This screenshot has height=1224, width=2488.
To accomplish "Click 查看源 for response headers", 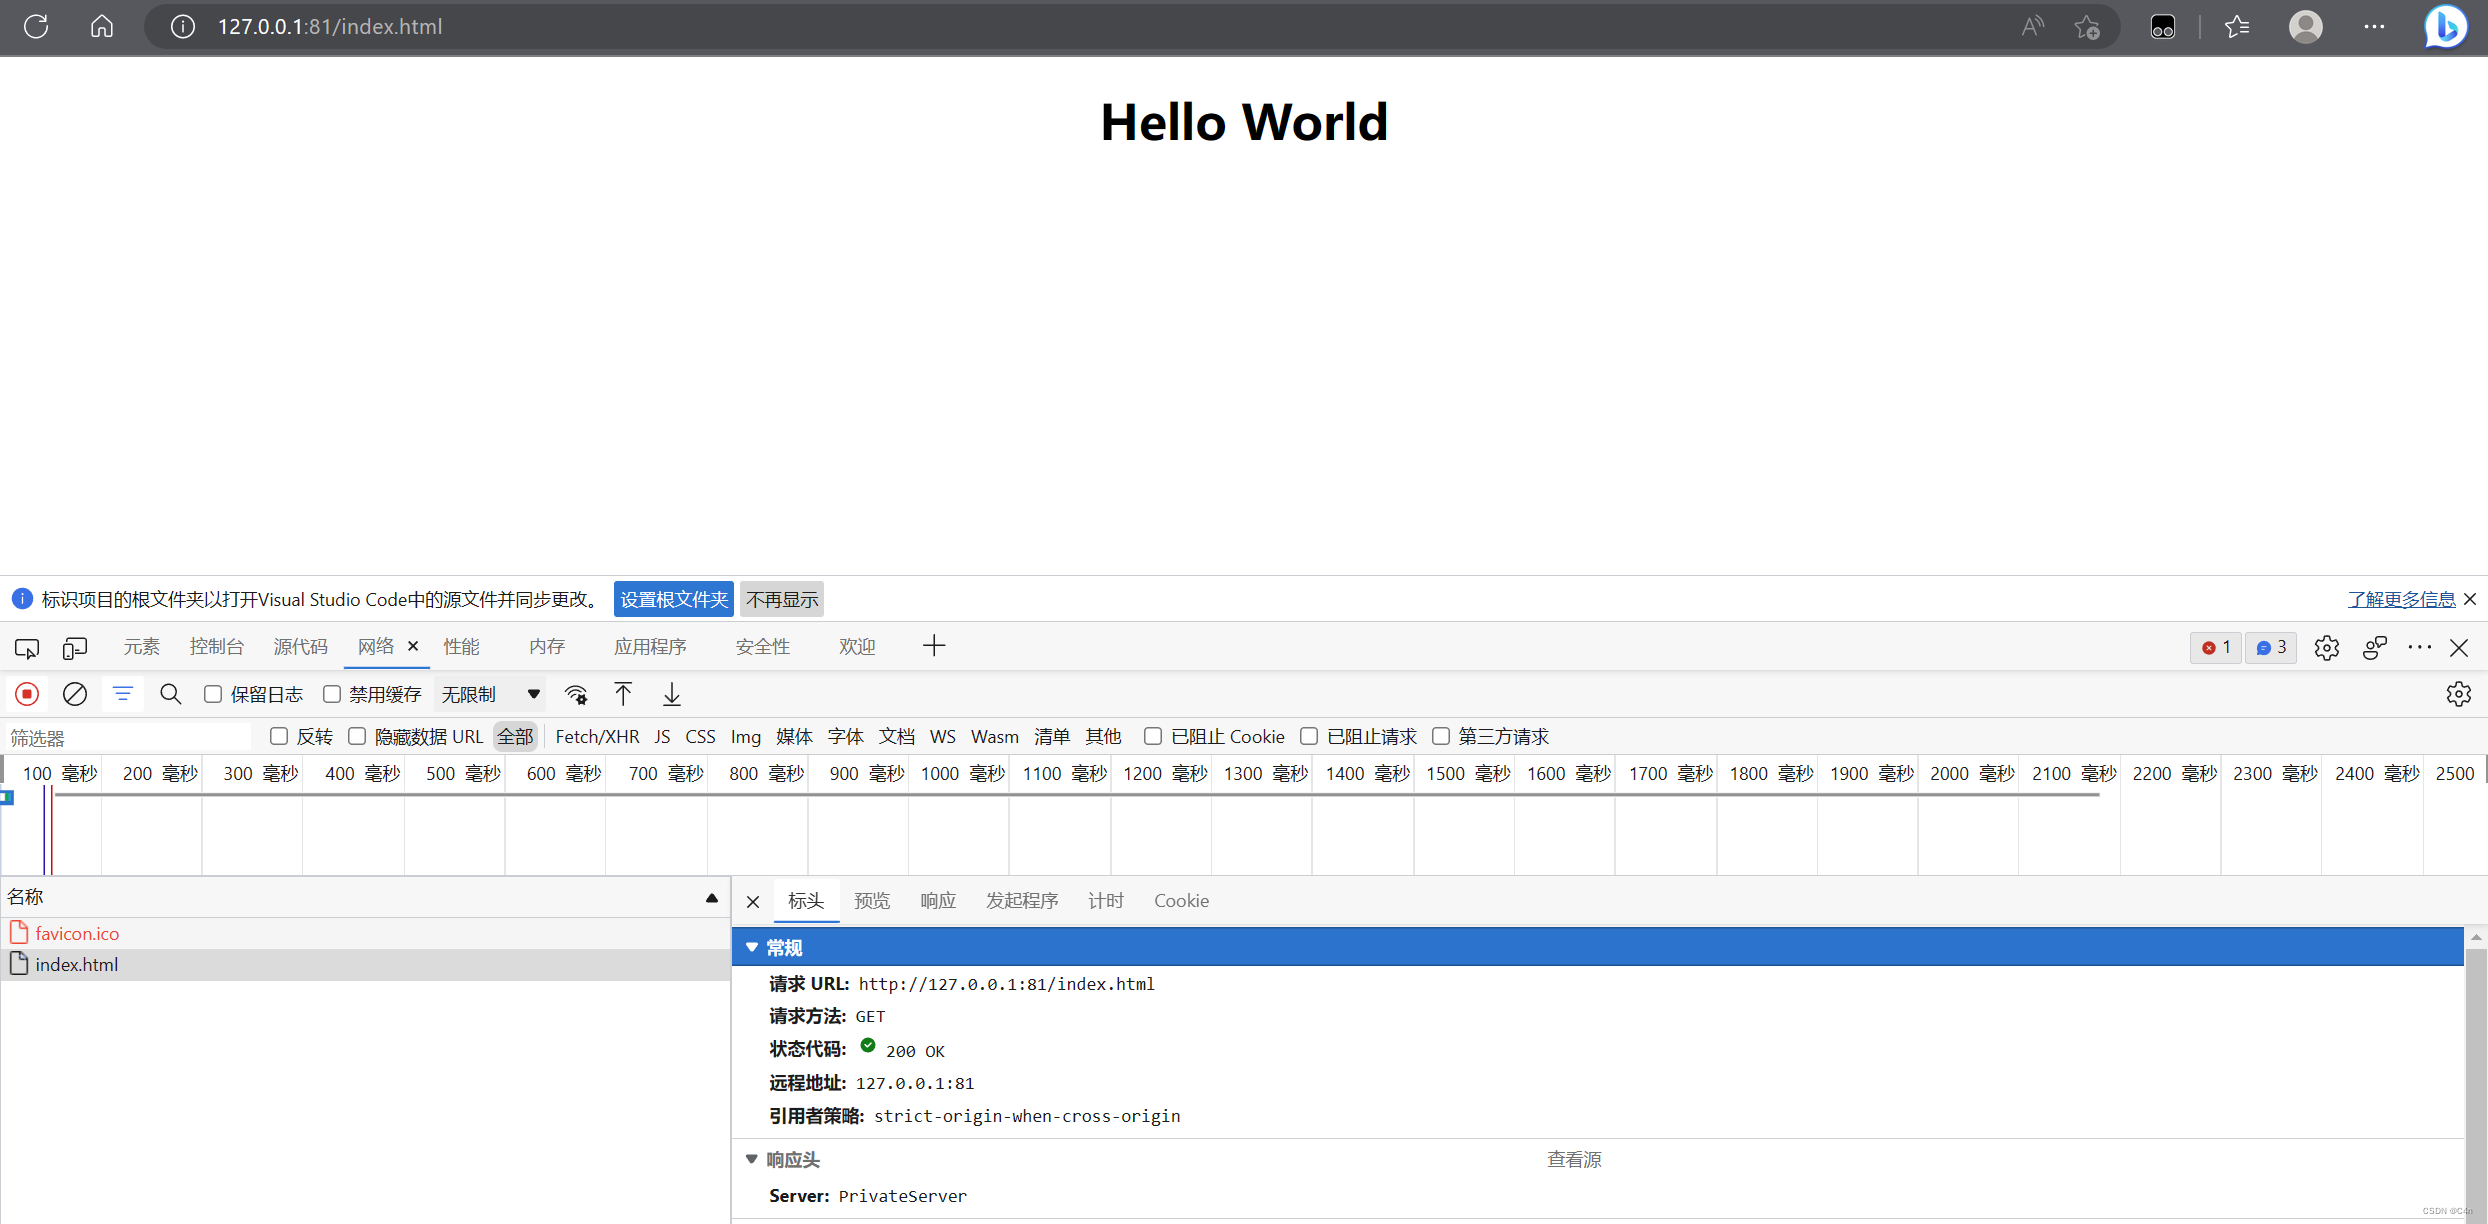I will point(1574,1159).
